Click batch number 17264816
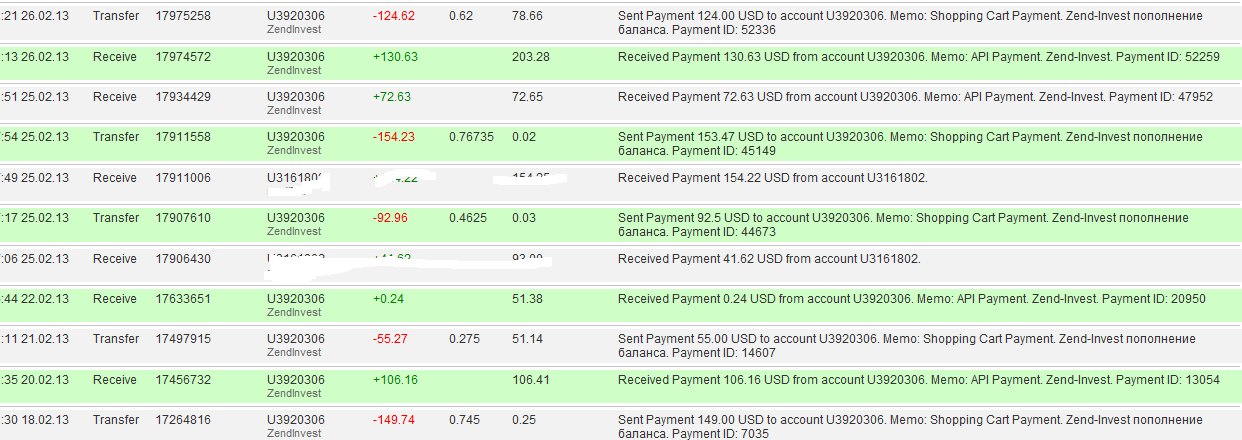This screenshot has width=1242, height=440. click(183, 420)
